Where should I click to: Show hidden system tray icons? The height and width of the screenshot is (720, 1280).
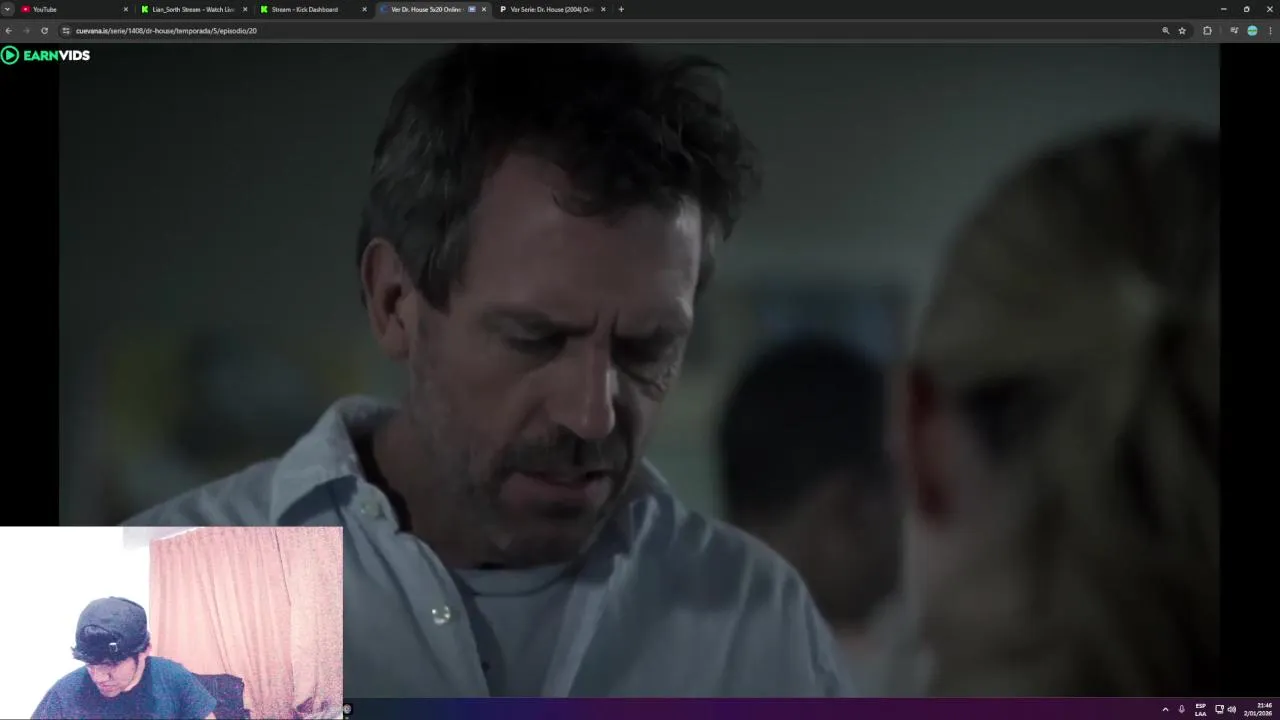(1165, 709)
